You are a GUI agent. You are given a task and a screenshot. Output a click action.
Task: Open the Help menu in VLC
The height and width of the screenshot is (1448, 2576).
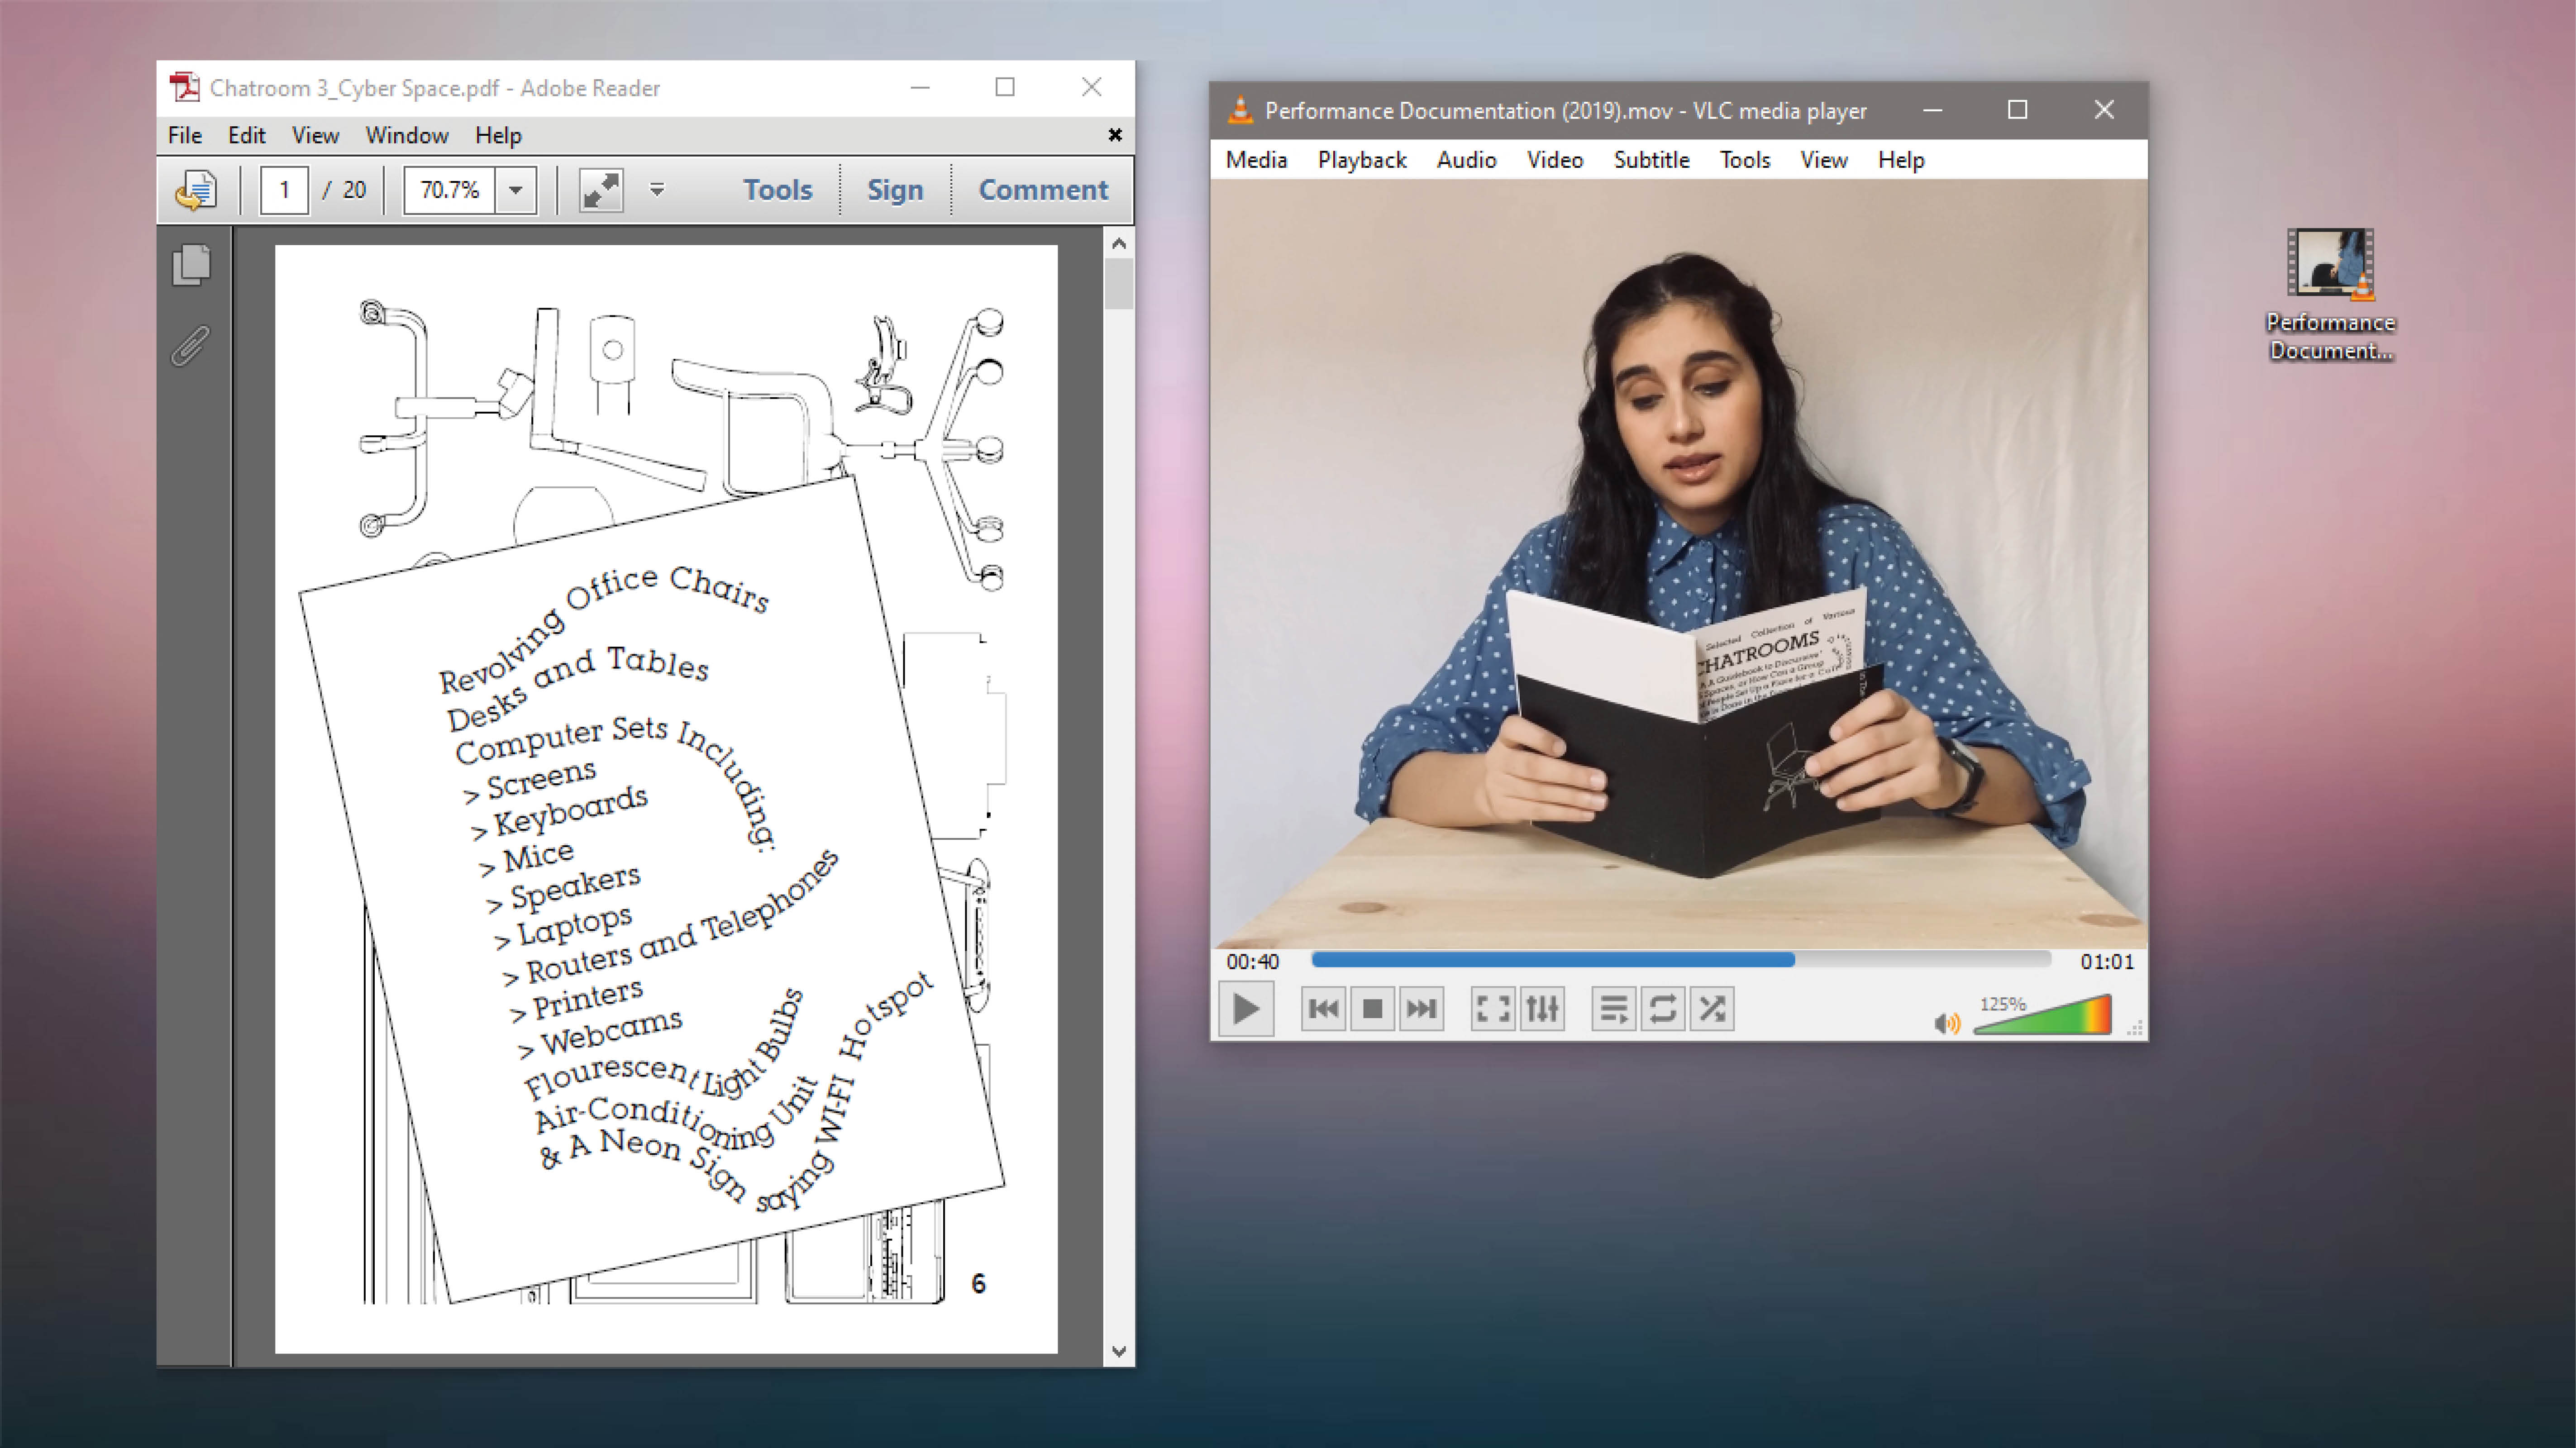point(1901,160)
